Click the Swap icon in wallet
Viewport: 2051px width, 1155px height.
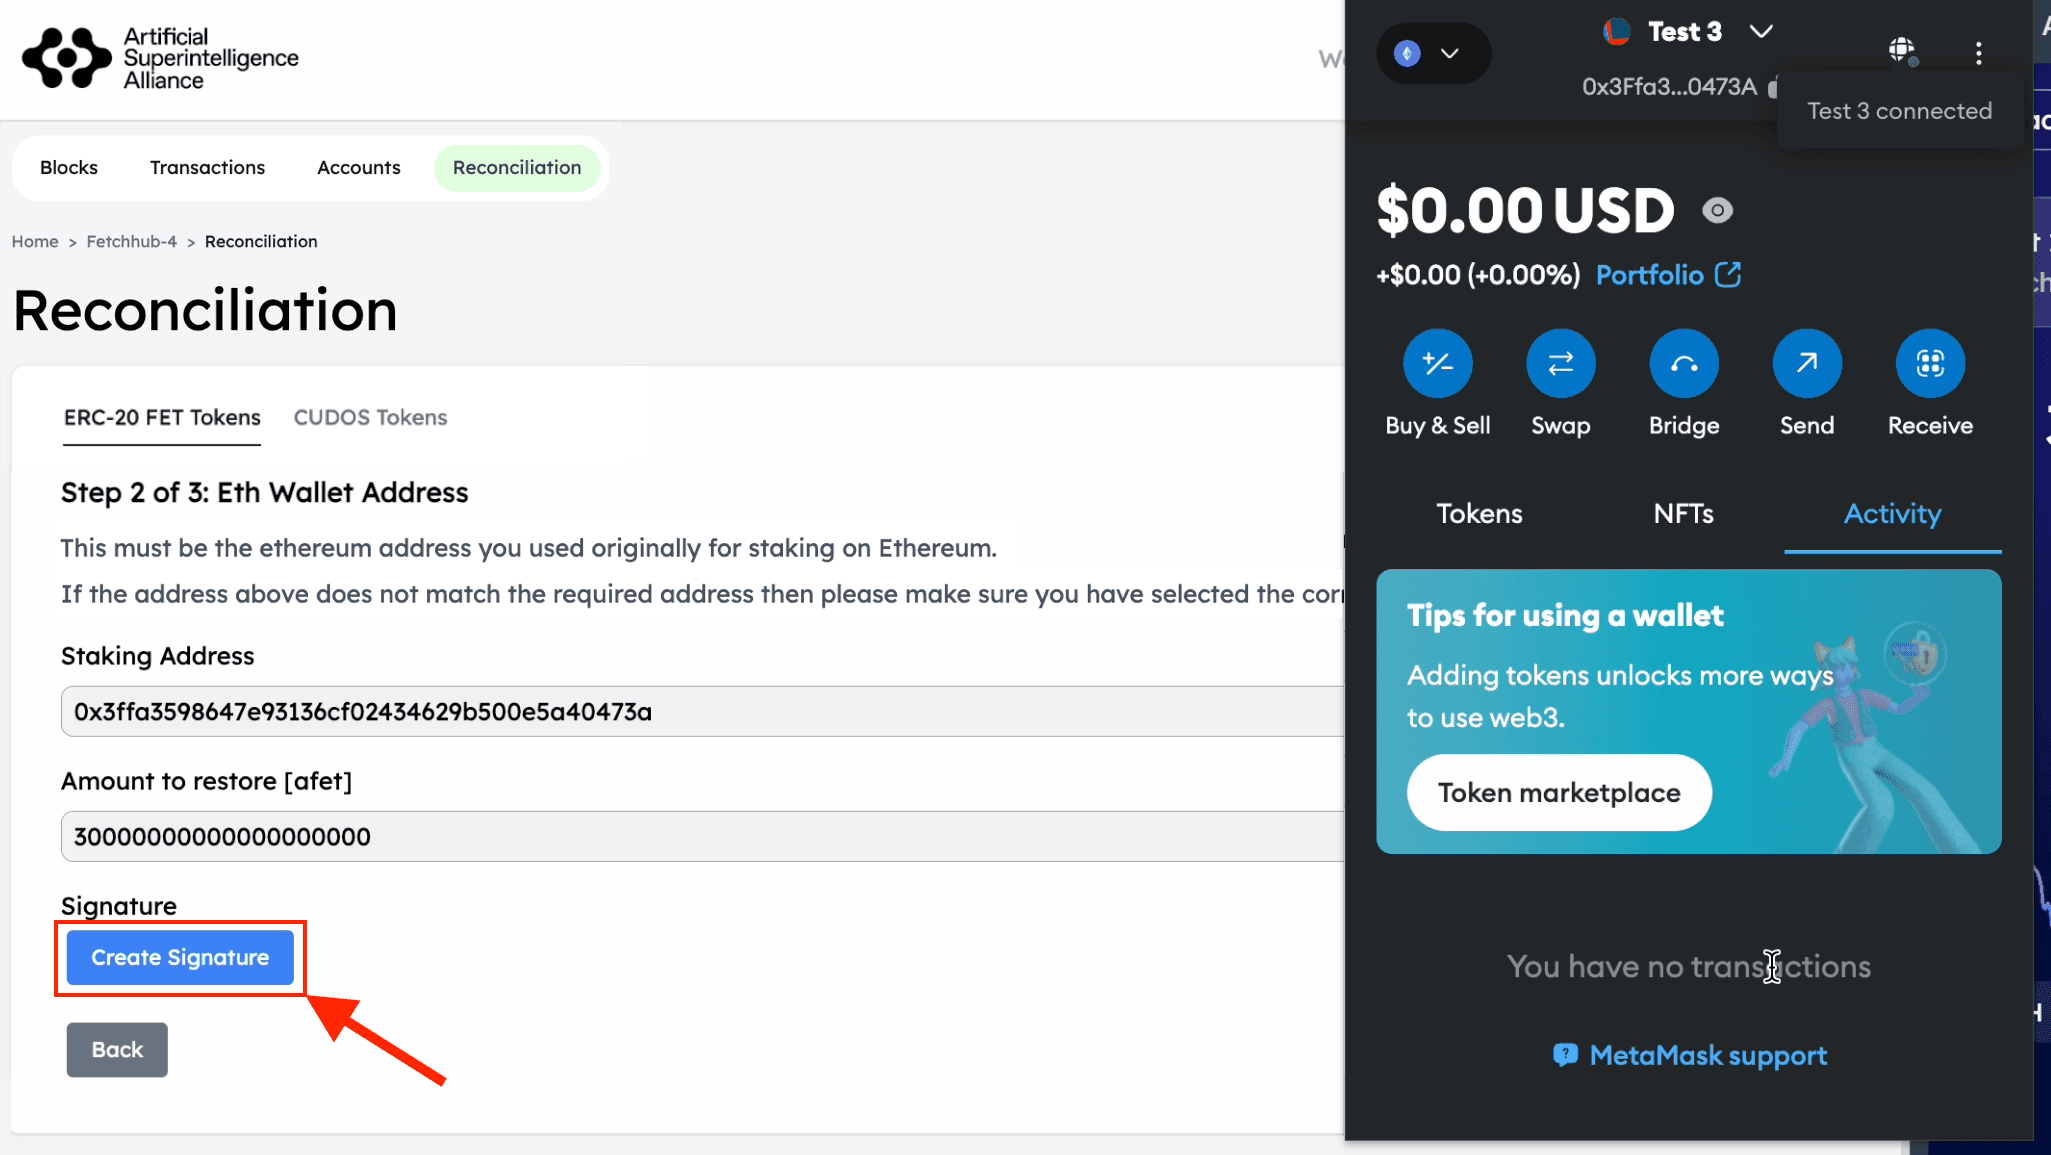pyautogui.click(x=1560, y=363)
